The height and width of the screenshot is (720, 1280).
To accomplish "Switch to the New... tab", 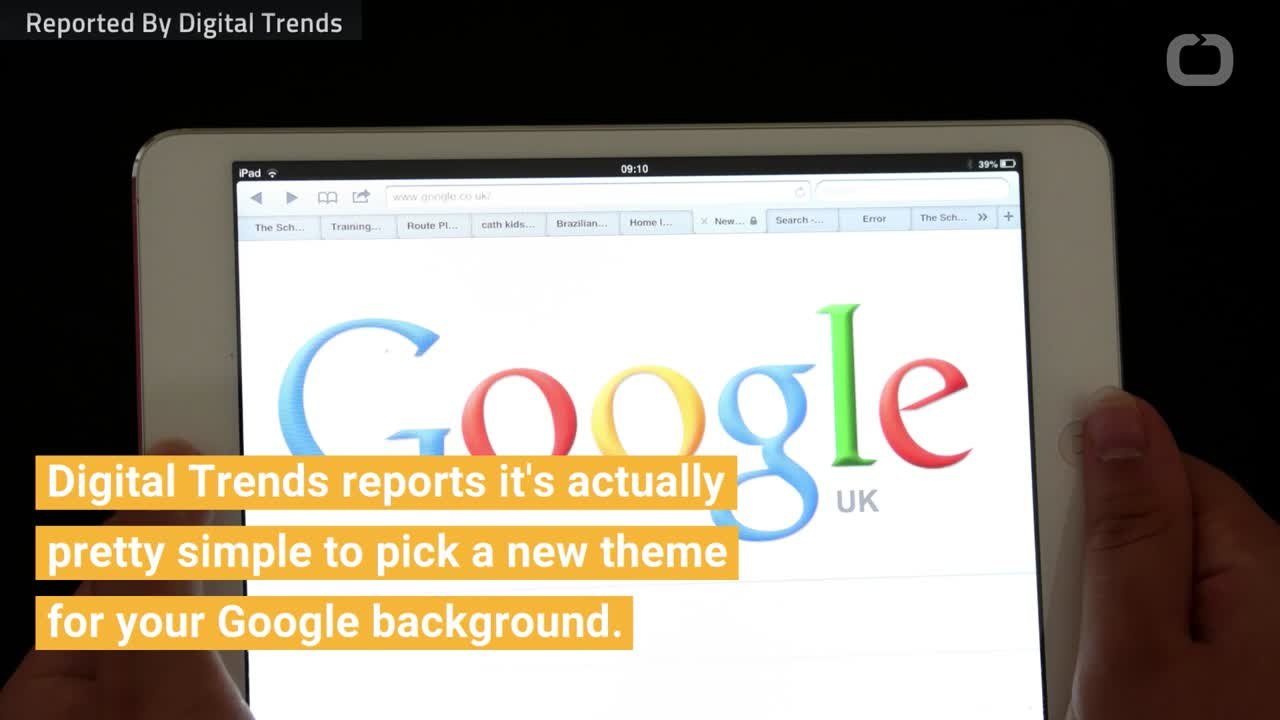I will click(729, 221).
